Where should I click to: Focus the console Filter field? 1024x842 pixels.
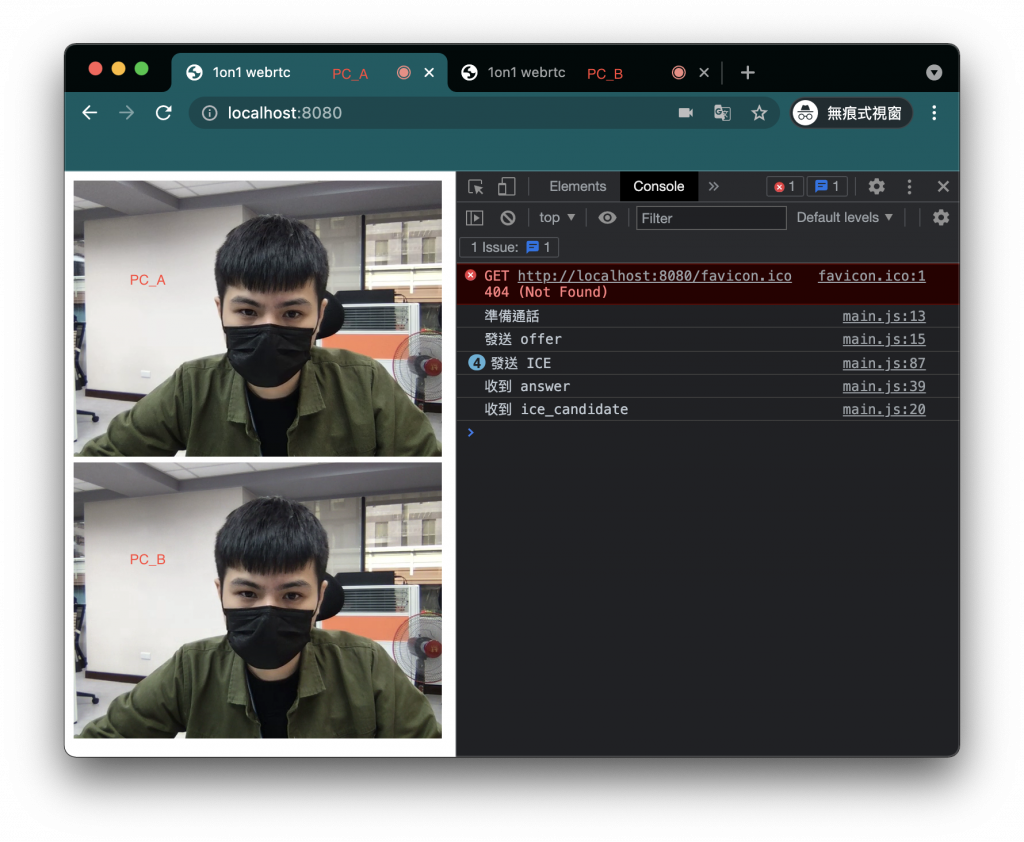(711, 218)
